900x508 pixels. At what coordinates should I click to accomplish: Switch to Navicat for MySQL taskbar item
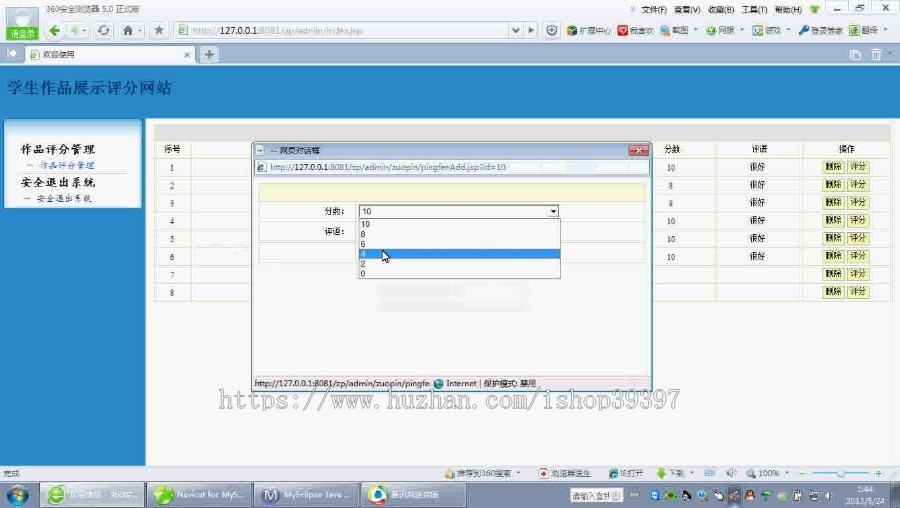coord(199,495)
